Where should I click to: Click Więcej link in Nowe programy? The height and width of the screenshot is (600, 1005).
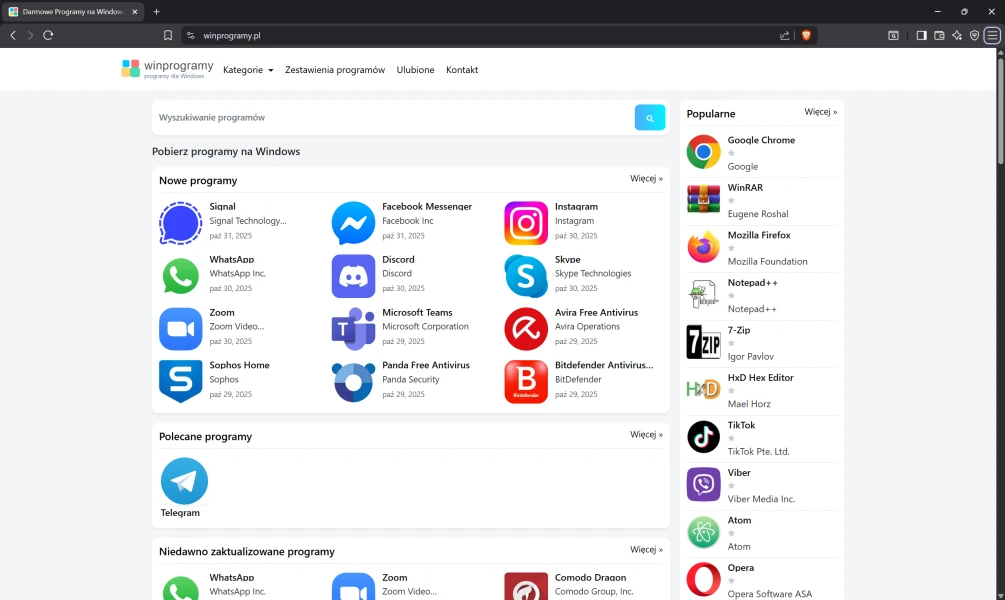click(x=646, y=179)
